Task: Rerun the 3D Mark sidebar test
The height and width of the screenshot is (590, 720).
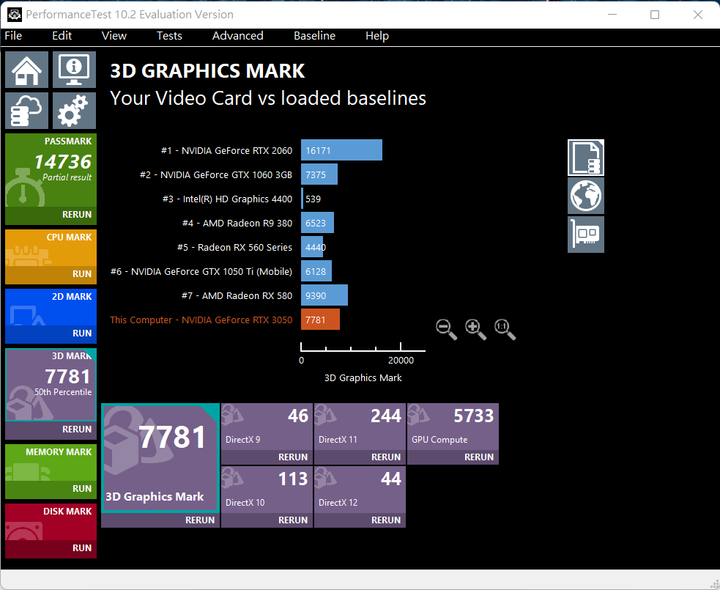Action: coord(51,430)
